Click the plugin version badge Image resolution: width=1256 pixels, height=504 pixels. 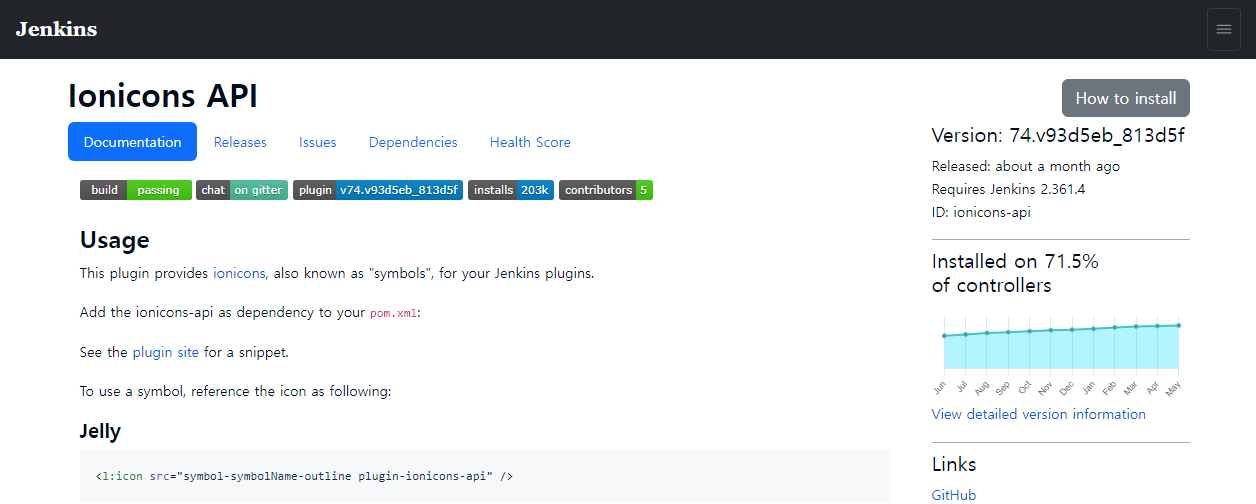378,190
